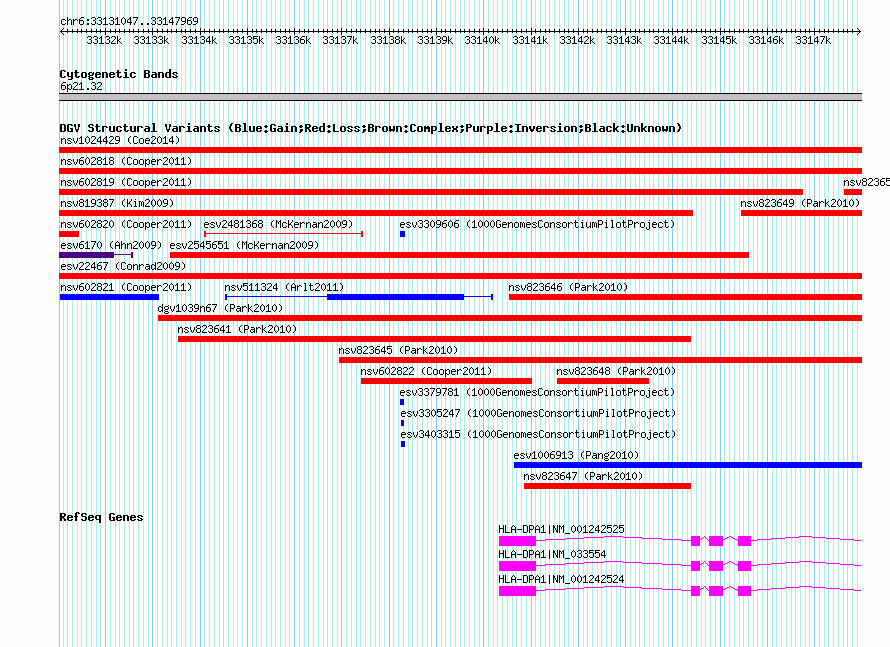
Task: Click the blue esv1006913 gain bar
Action: pos(688,465)
